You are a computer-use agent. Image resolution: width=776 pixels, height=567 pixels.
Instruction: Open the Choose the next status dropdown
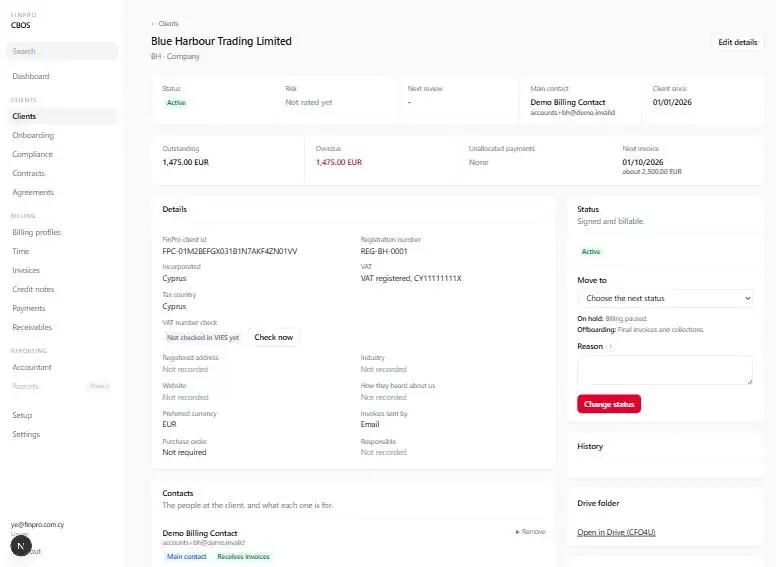click(665, 298)
